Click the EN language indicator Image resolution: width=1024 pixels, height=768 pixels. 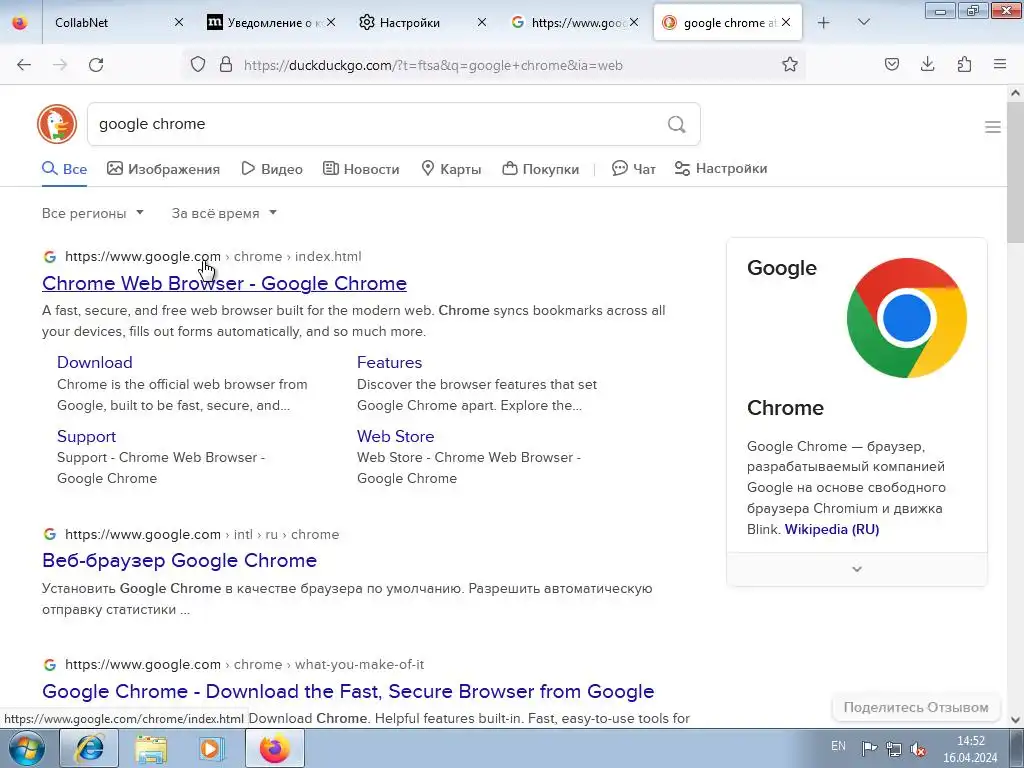coord(838,746)
